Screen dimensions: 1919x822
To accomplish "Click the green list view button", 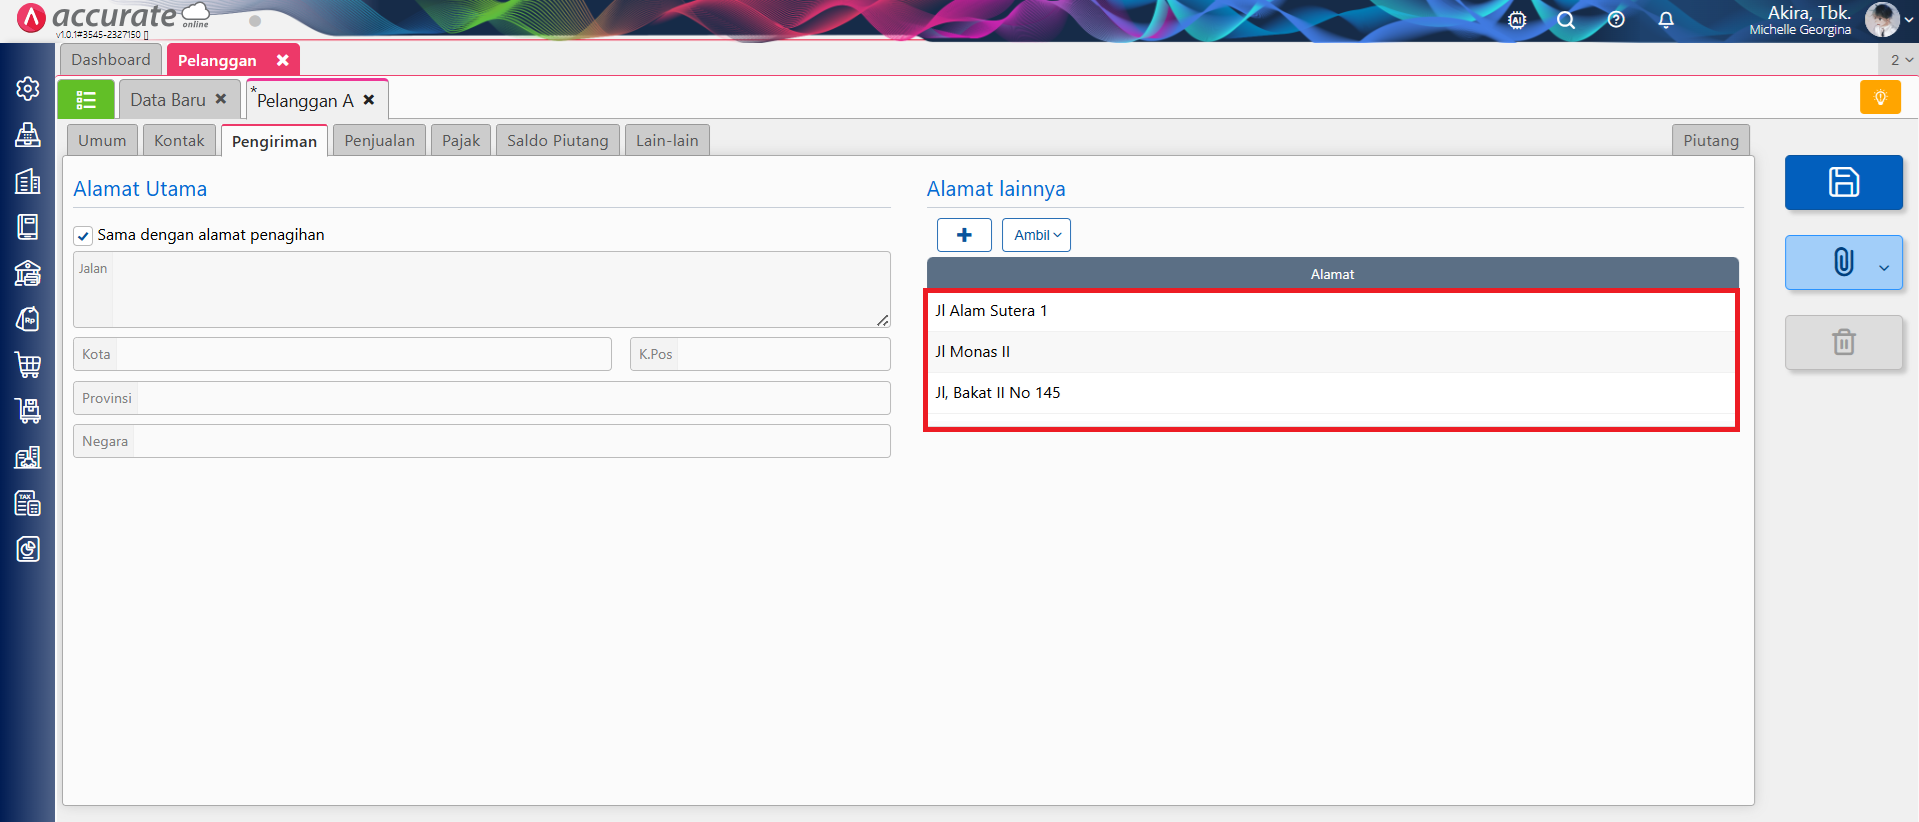I will click(x=86, y=100).
